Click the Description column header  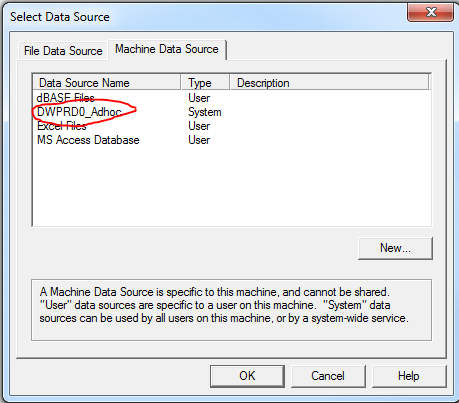click(x=330, y=83)
